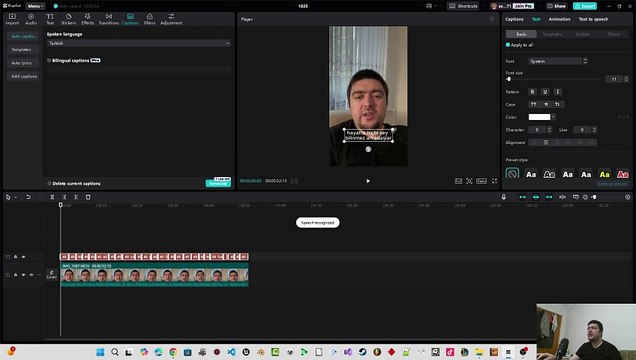Image resolution: width=636 pixels, height=360 pixels.
Task: Toggle Bold text pattern
Action: (x=533, y=92)
